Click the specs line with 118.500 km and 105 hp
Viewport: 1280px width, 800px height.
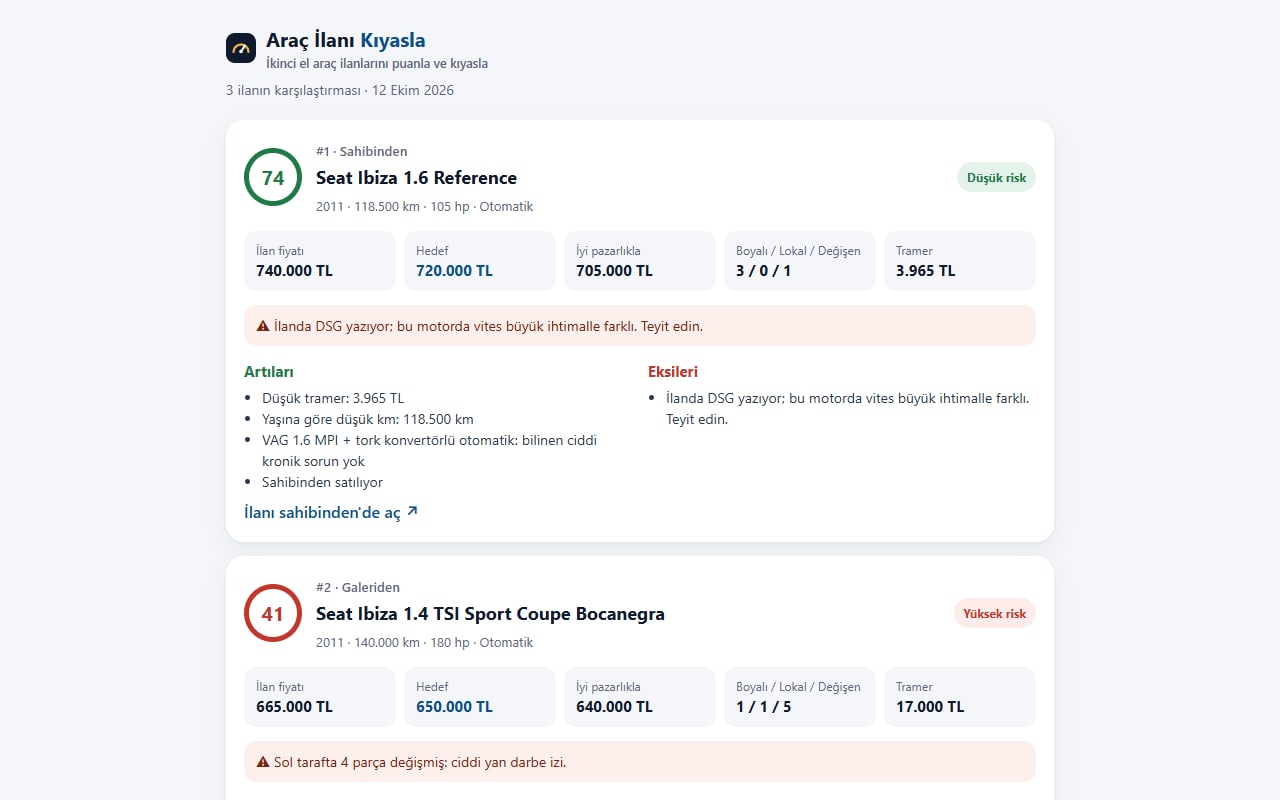424,207
